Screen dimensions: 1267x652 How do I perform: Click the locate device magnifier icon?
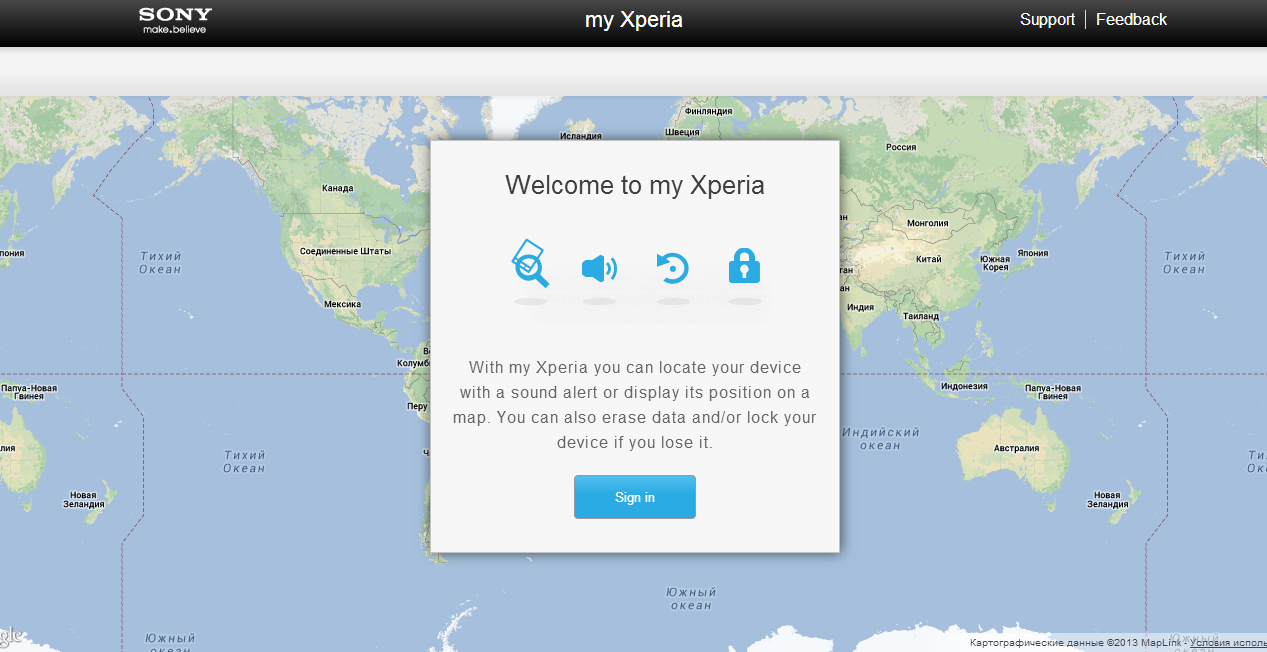tap(529, 263)
